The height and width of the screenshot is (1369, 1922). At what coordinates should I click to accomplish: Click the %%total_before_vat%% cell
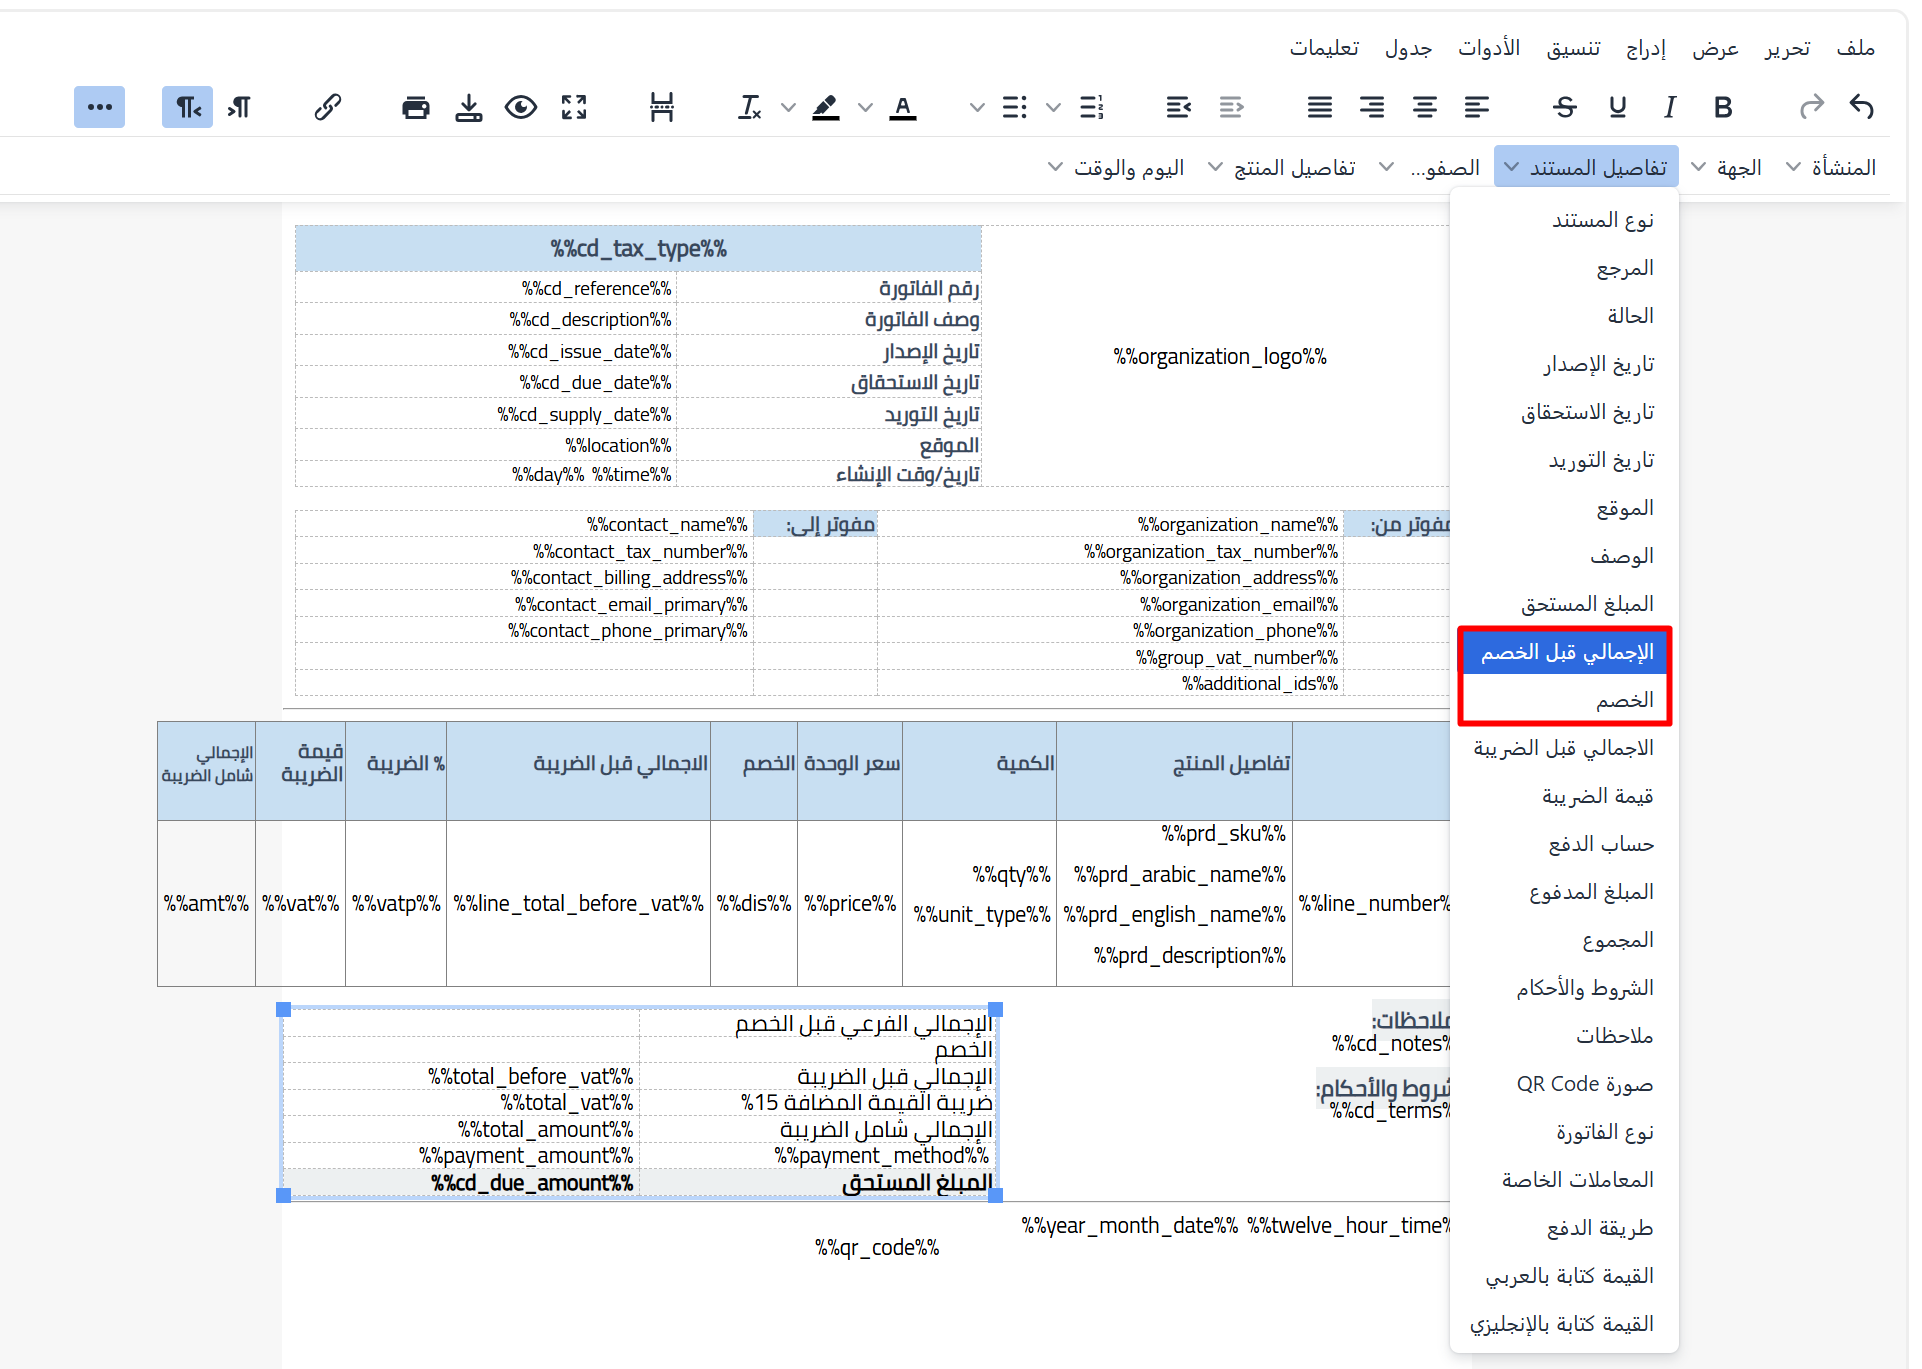click(x=462, y=1076)
